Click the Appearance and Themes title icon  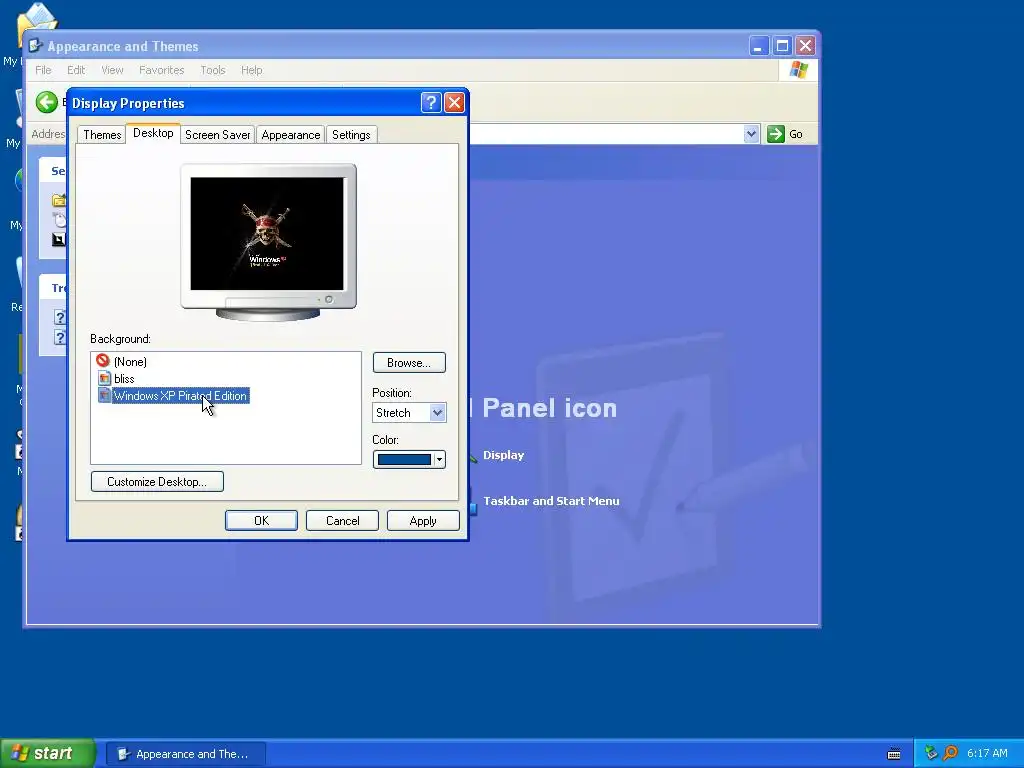(36, 46)
